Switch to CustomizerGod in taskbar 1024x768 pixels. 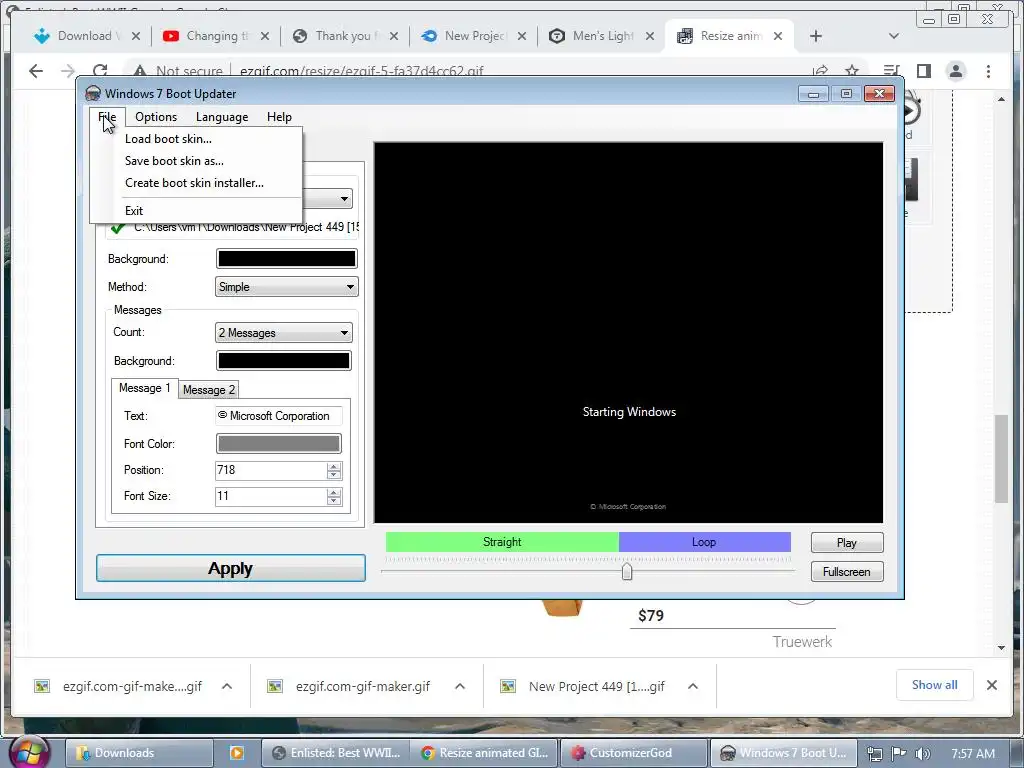click(633, 753)
